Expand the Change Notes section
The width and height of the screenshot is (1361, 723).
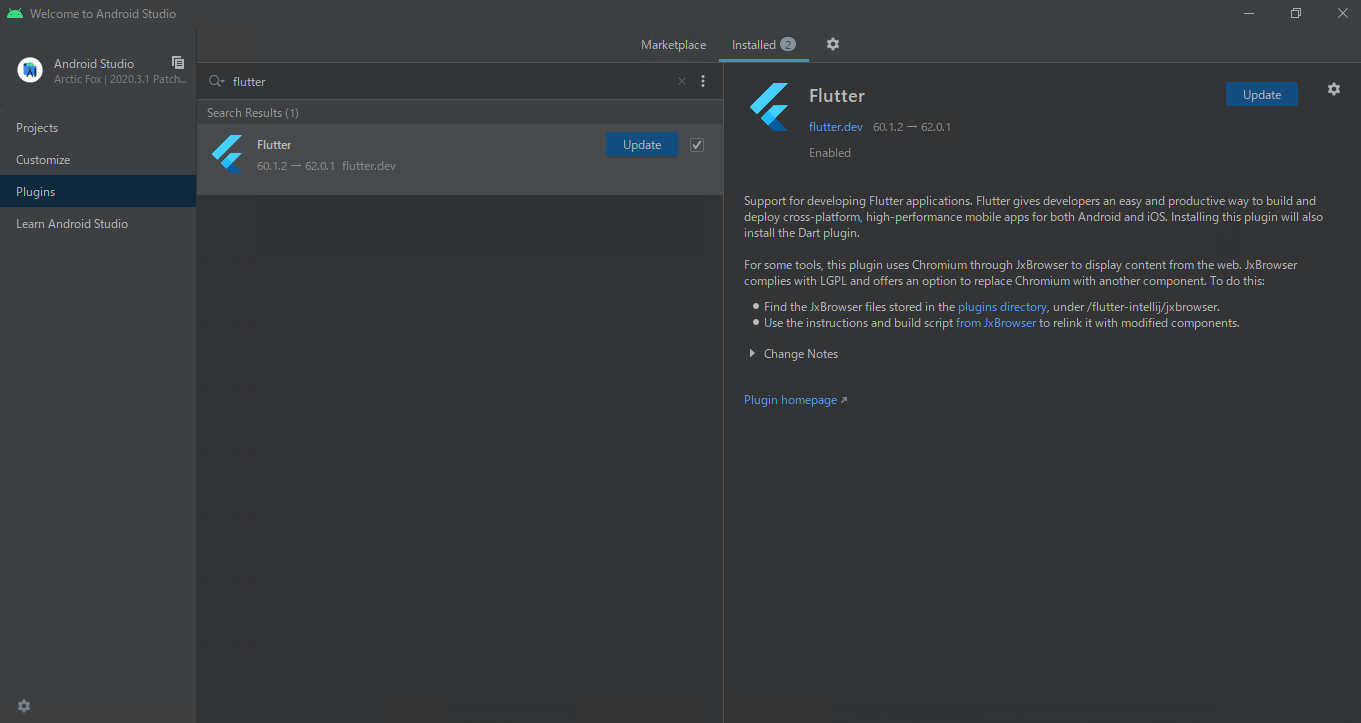tap(752, 354)
